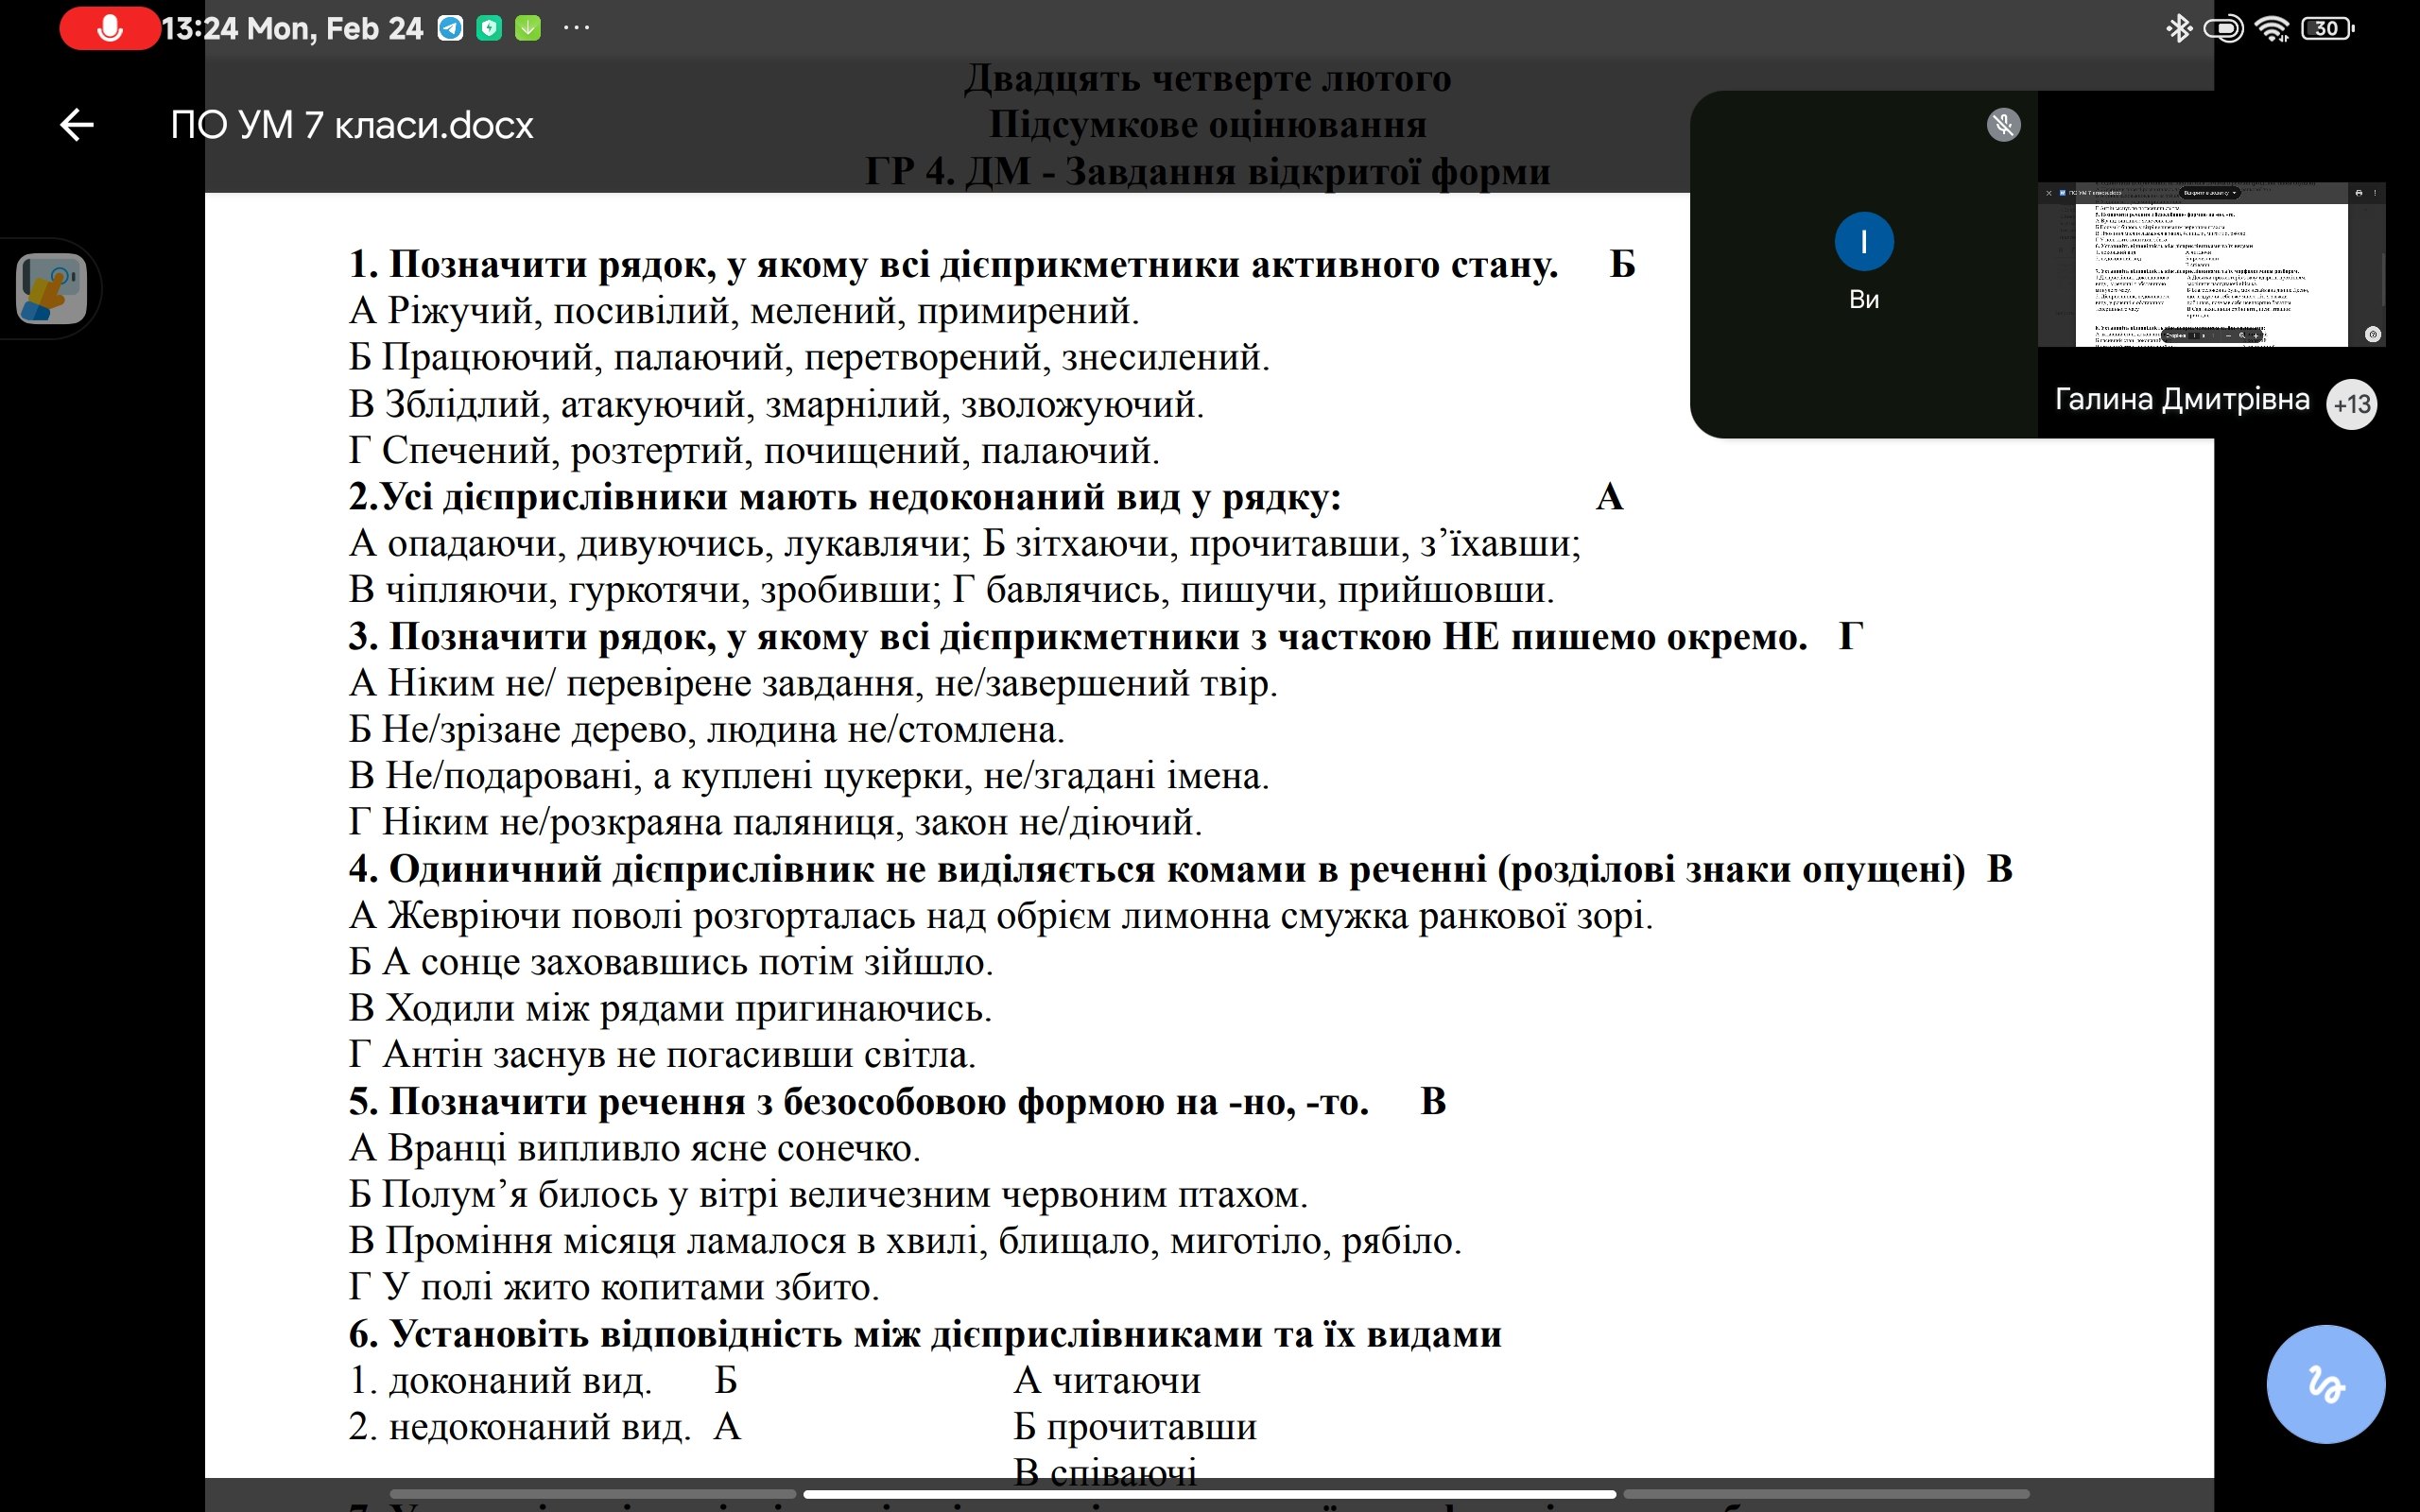Screen dimensions: 2420x1512
Task: Tap the line 1. доконаний вид. Б
Action: coord(544,1381)
